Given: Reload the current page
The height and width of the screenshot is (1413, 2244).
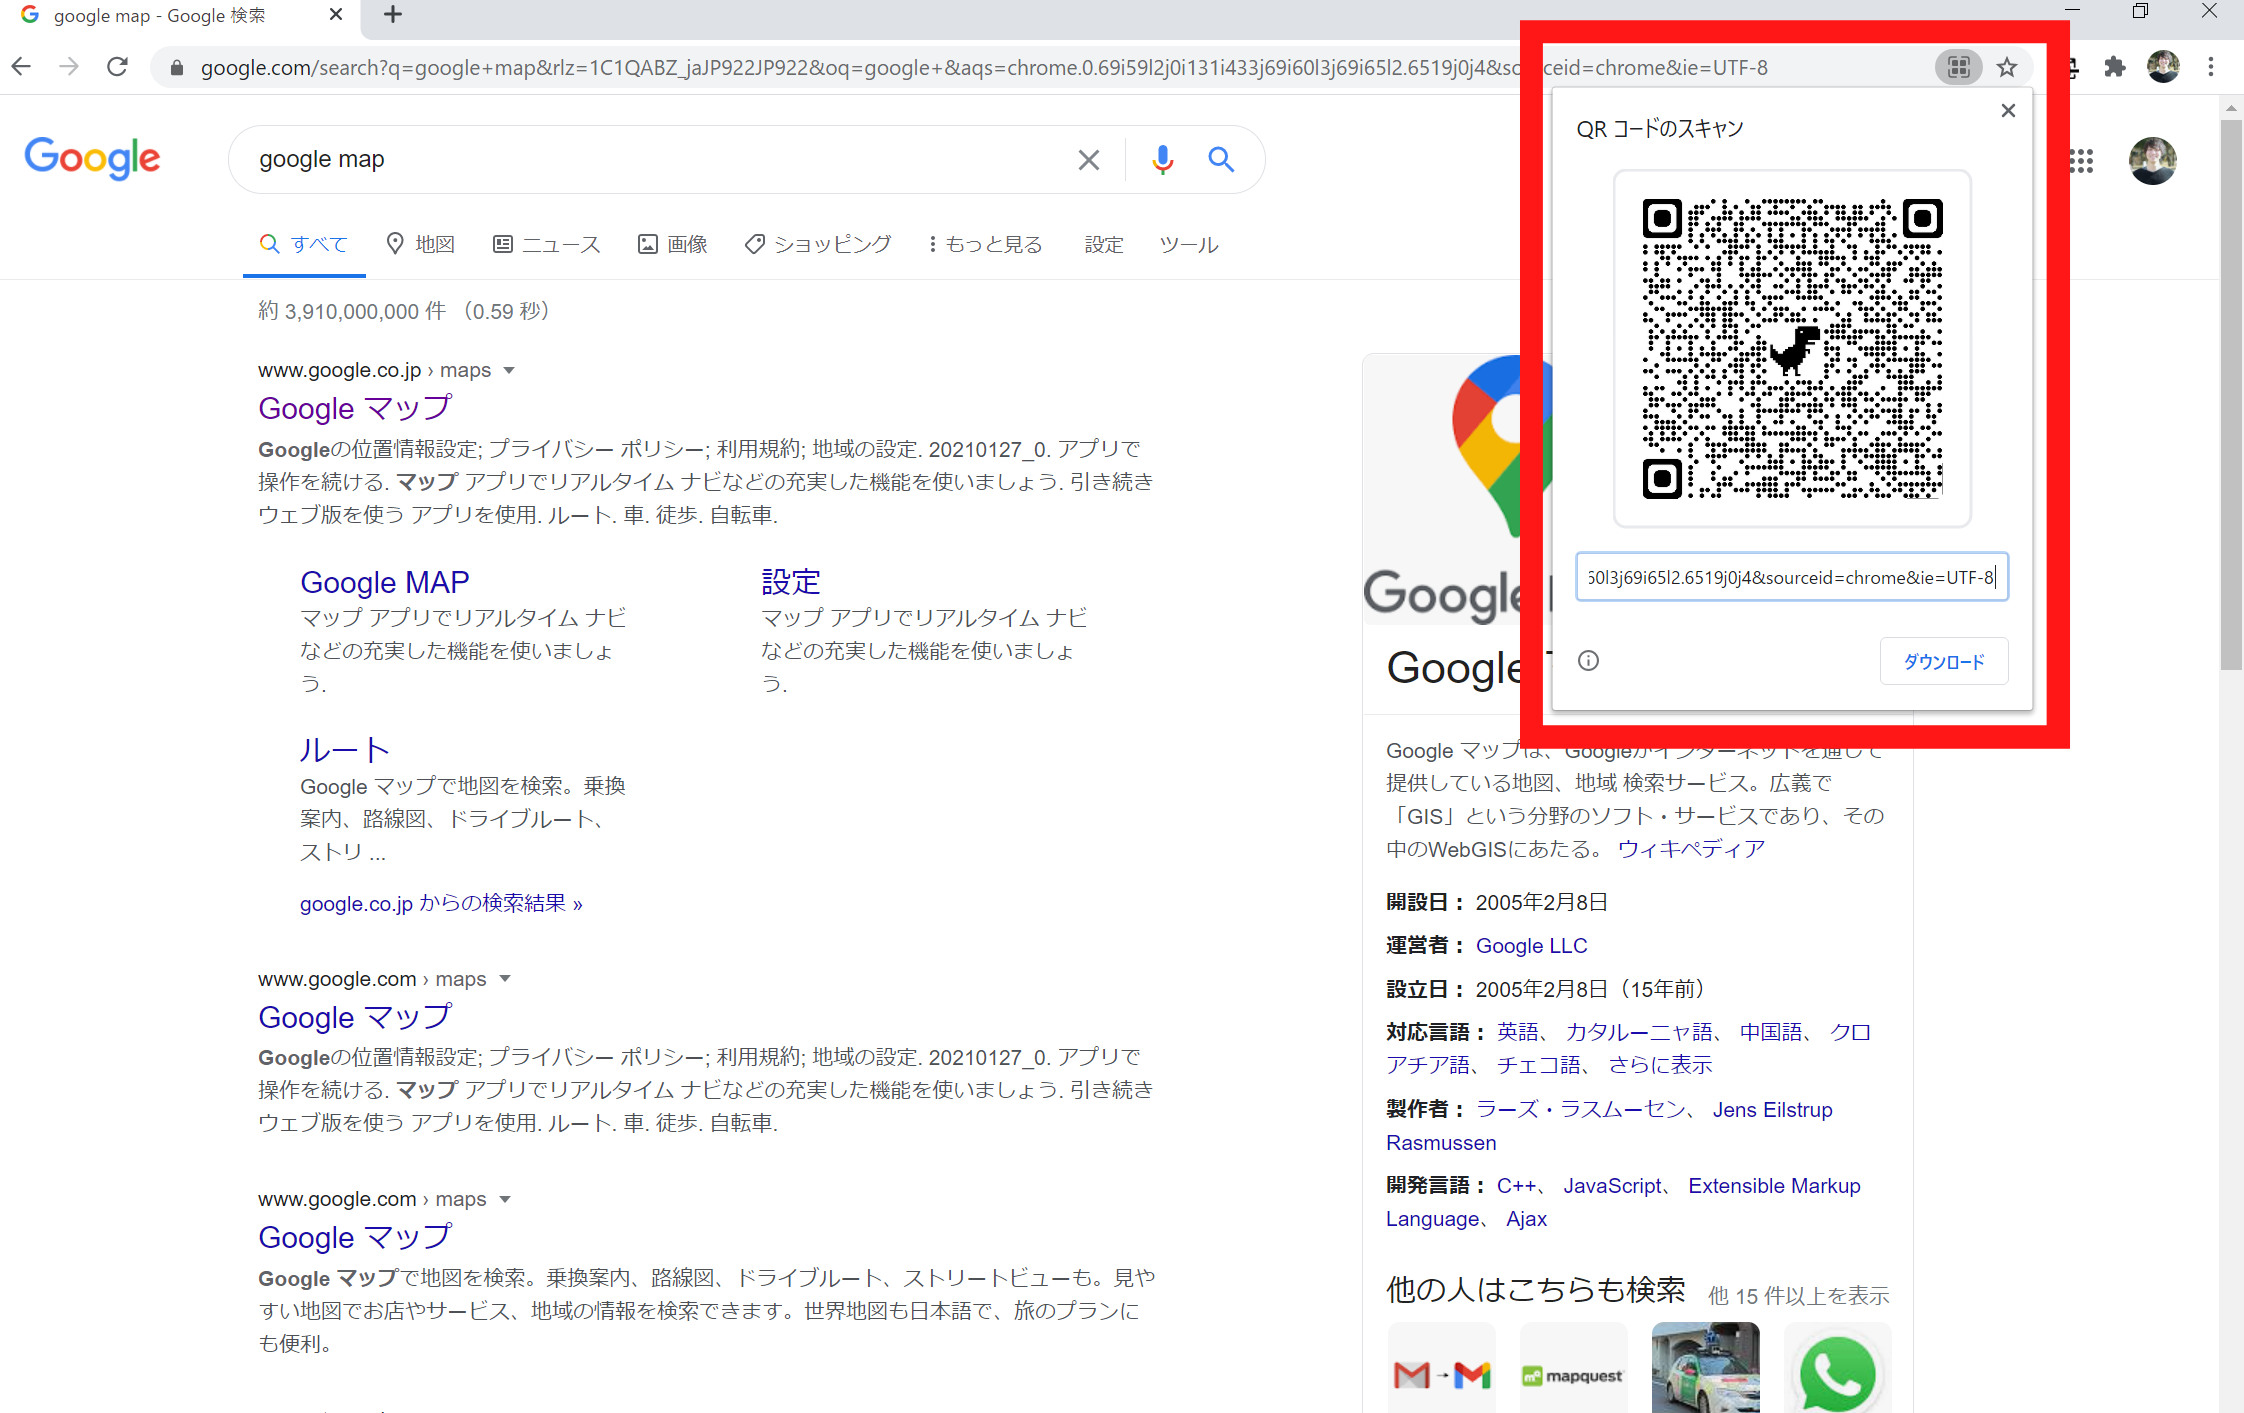Looking at the screenshot, I should click(117, 67).
